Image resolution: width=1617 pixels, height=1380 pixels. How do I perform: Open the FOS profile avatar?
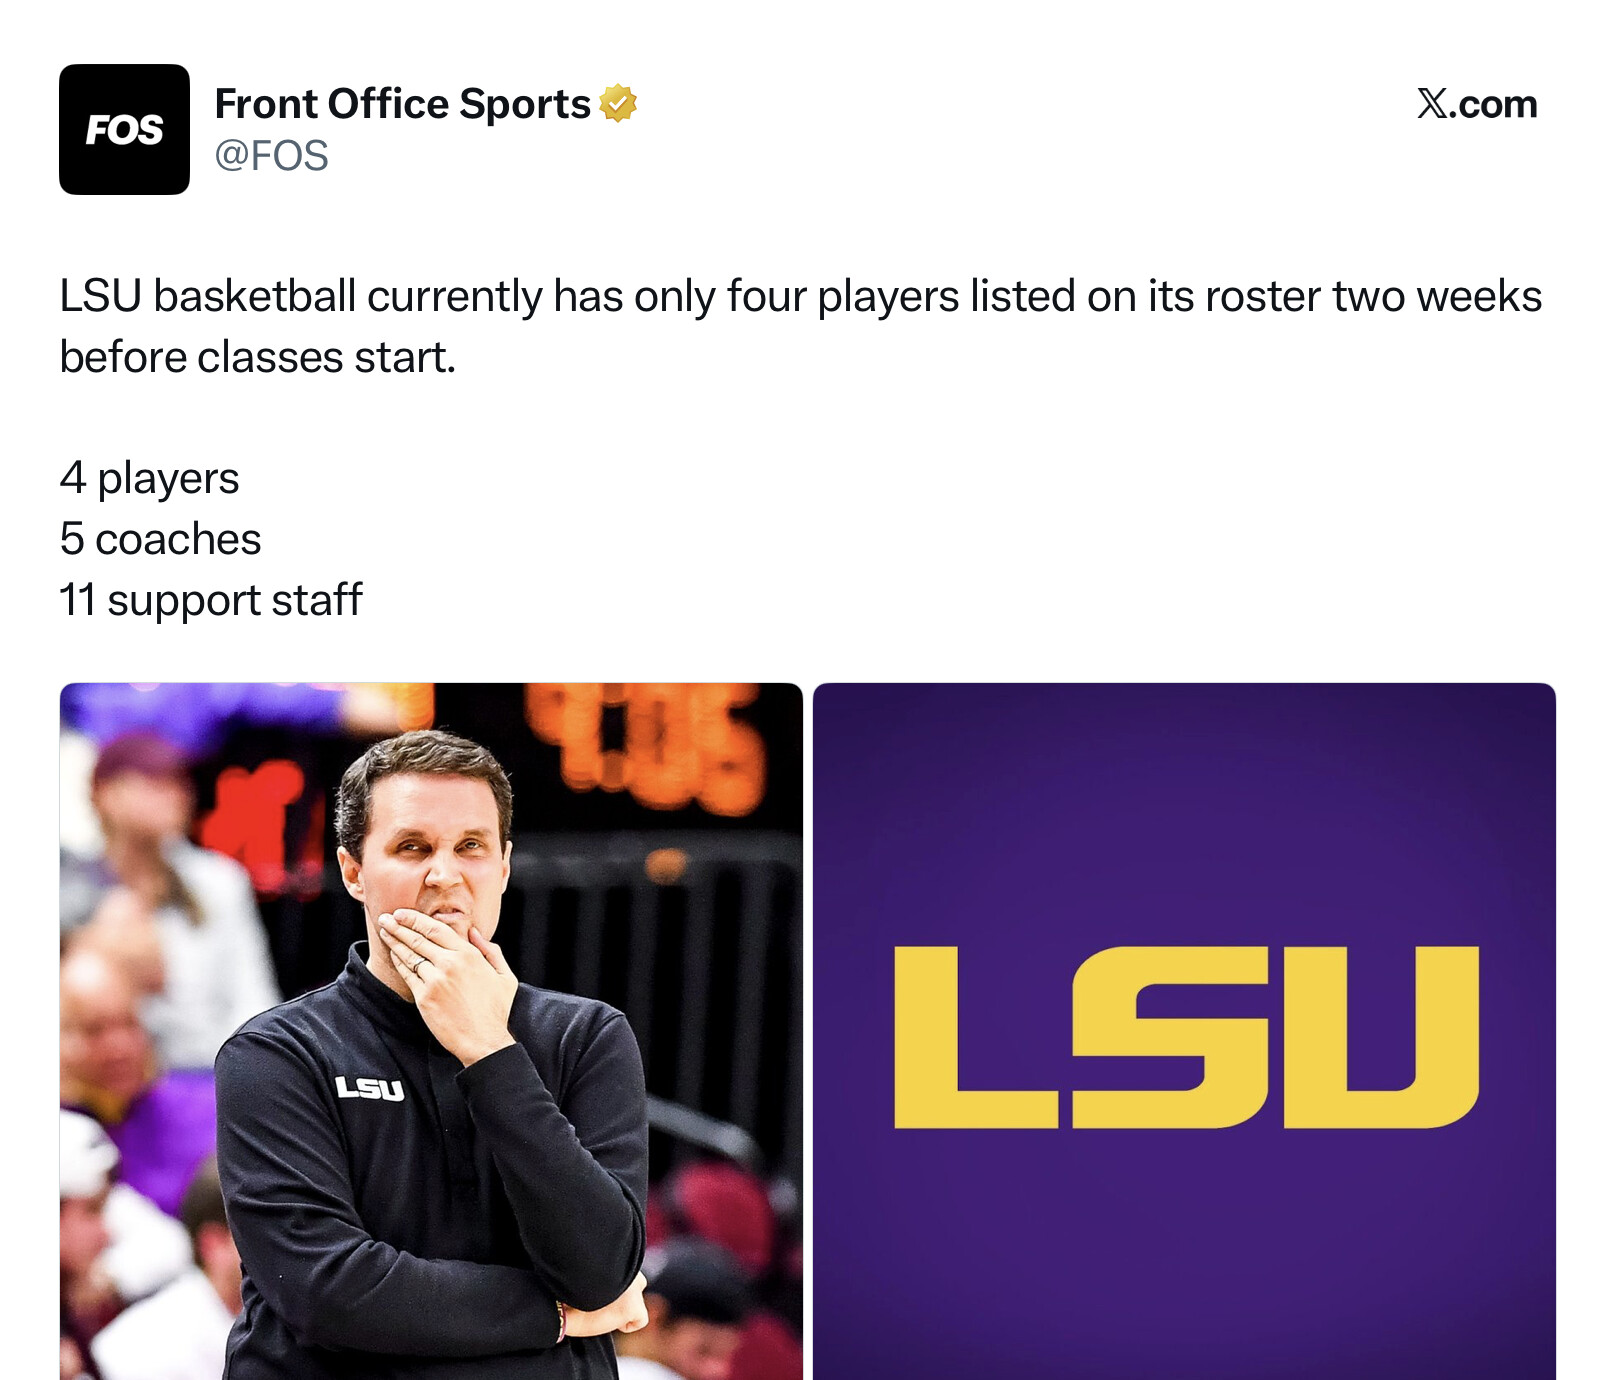(x=124, y=129)
